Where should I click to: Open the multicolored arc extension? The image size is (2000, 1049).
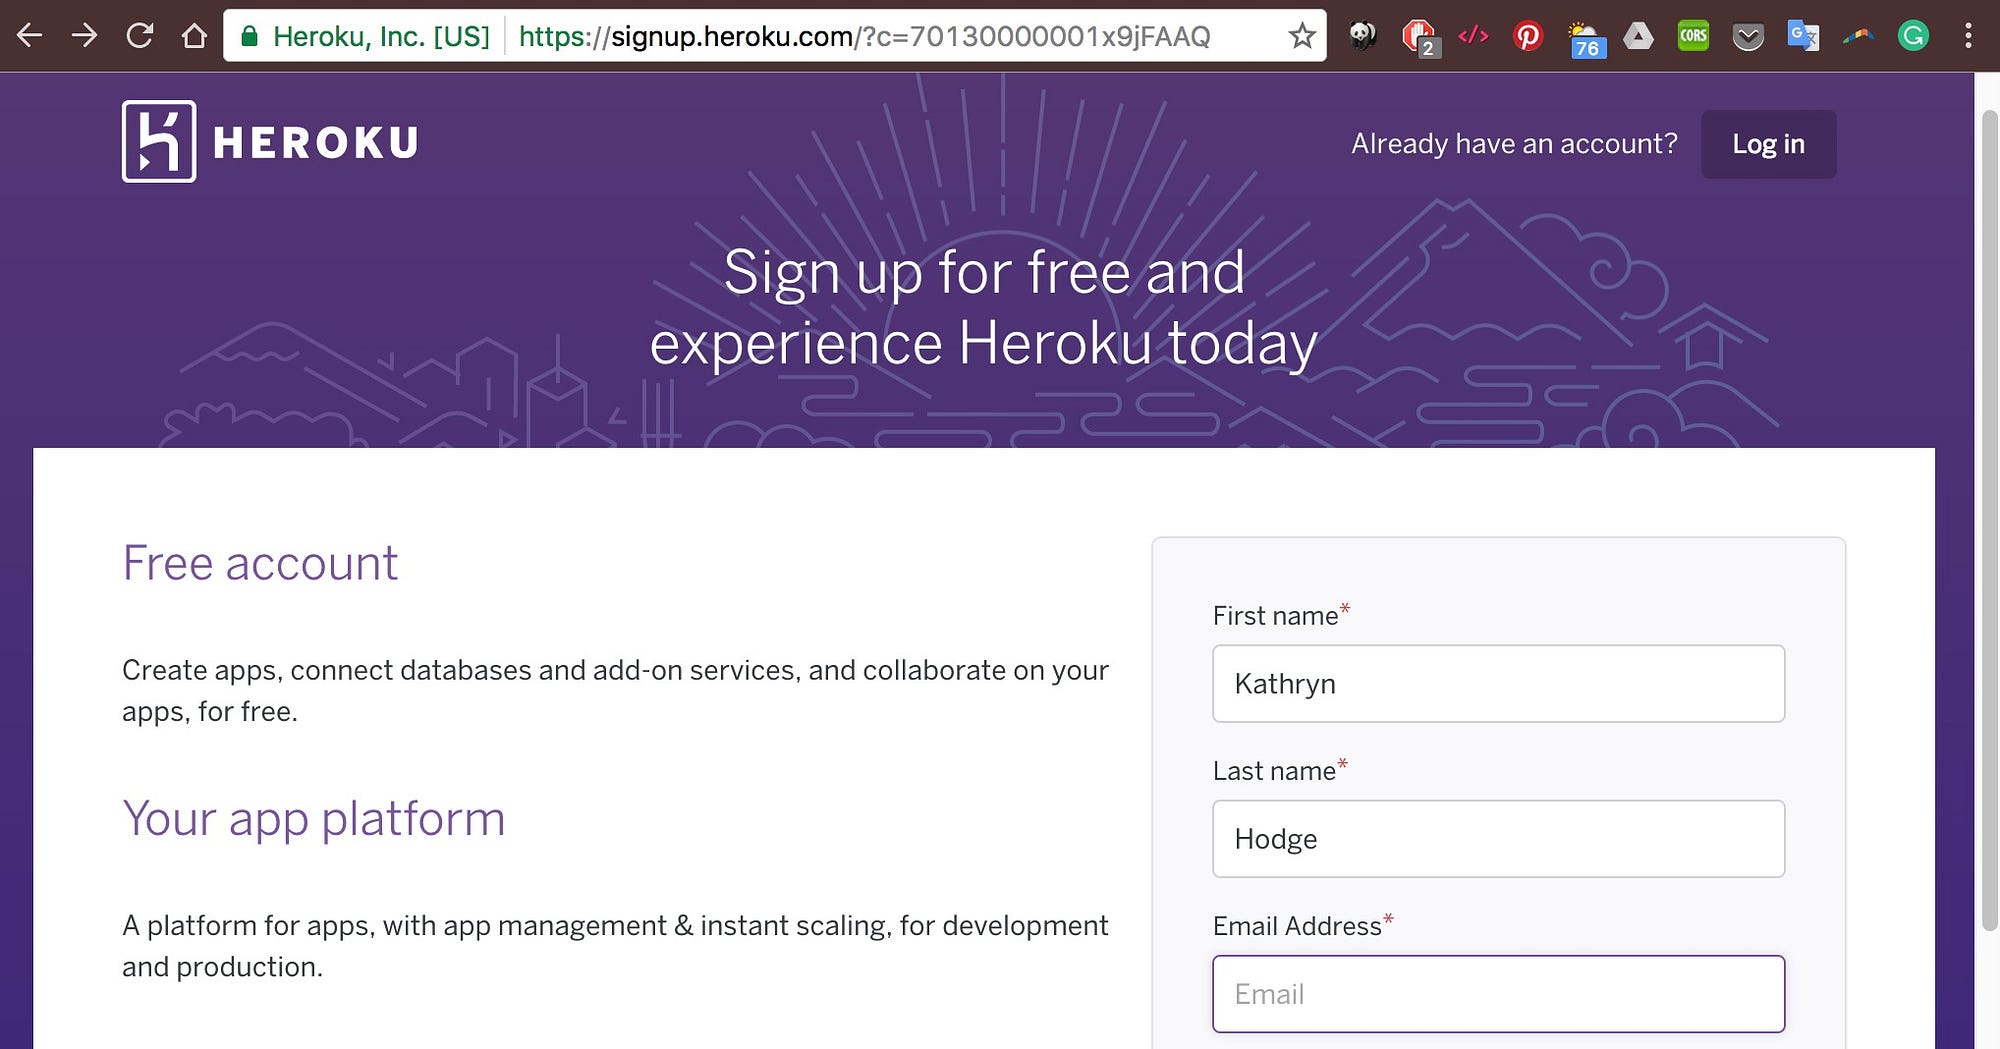point(1858,37)
